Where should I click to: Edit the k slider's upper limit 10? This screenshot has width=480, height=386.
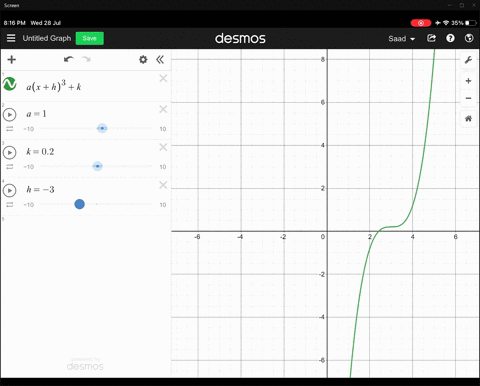163,167
